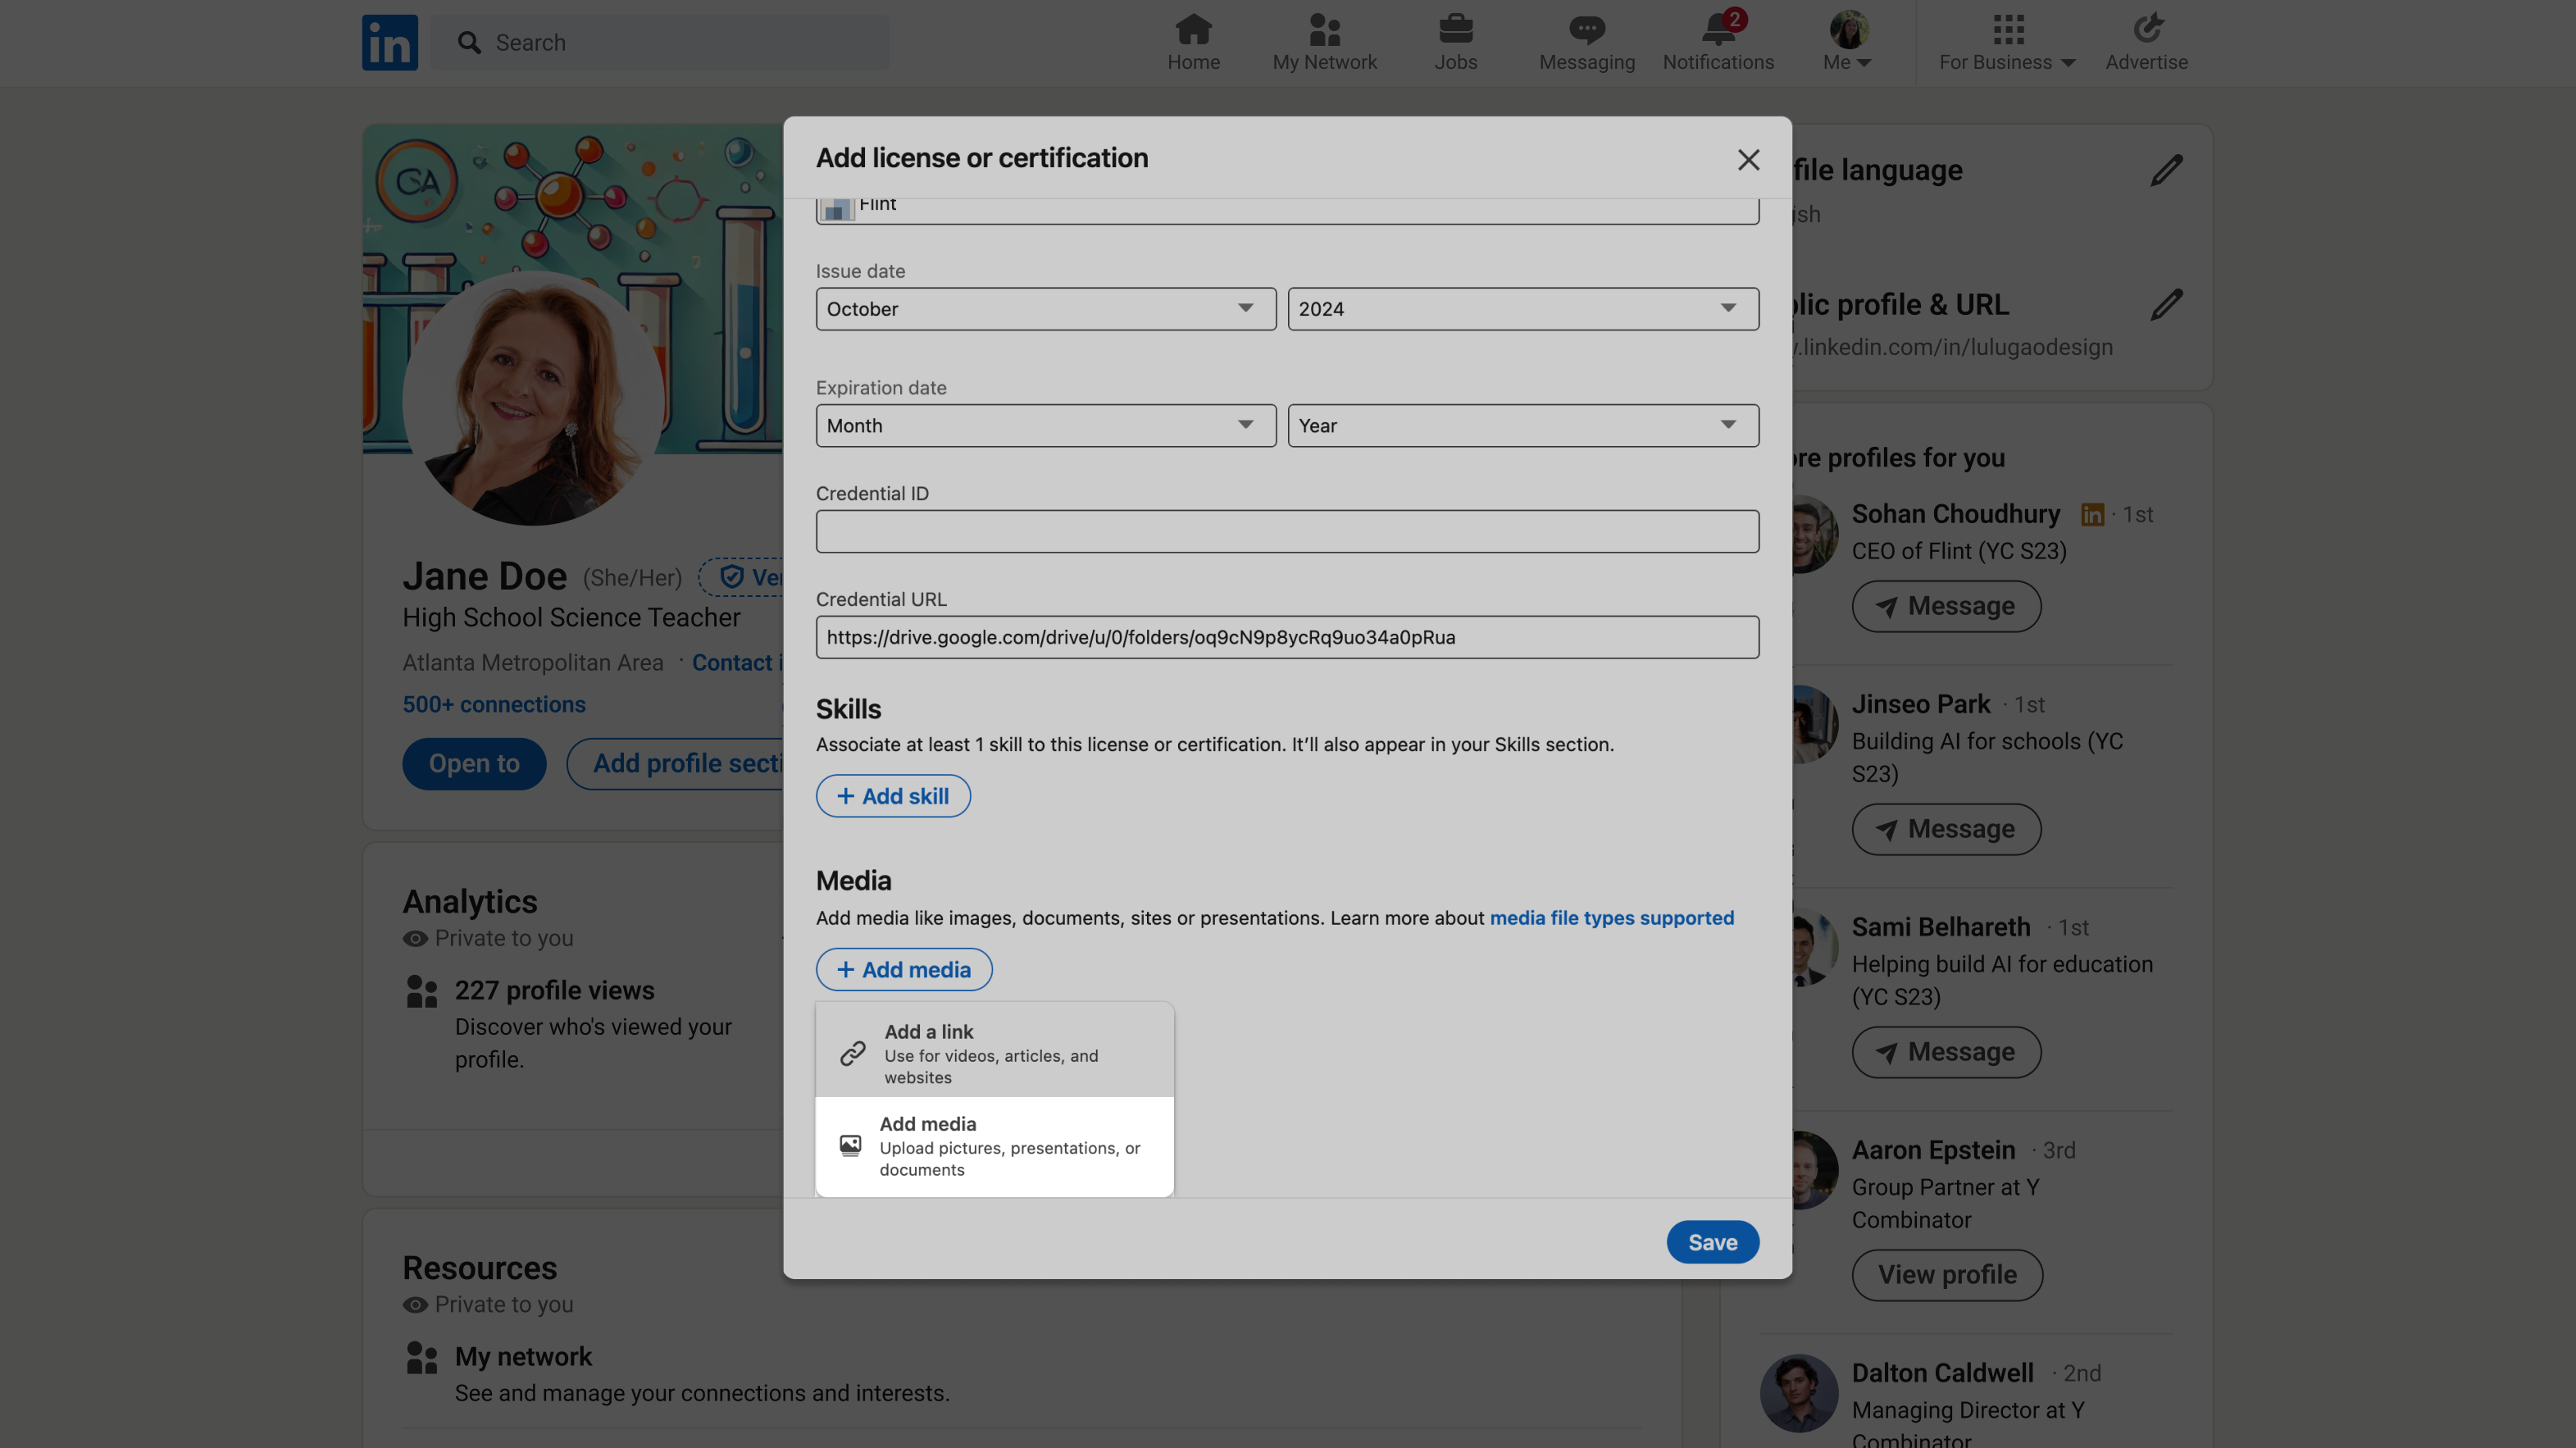Open the Expiration date Month dropdown

1045,425
